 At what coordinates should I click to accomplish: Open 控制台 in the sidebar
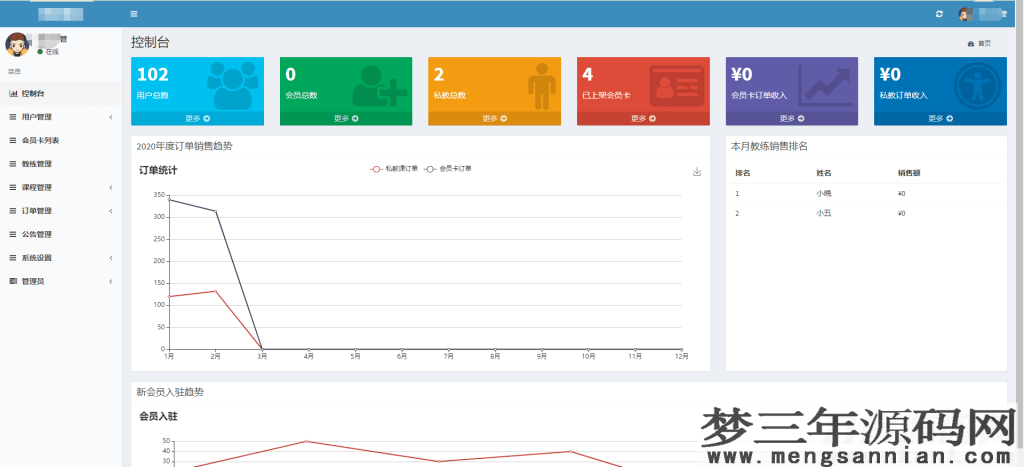point(61,93)
